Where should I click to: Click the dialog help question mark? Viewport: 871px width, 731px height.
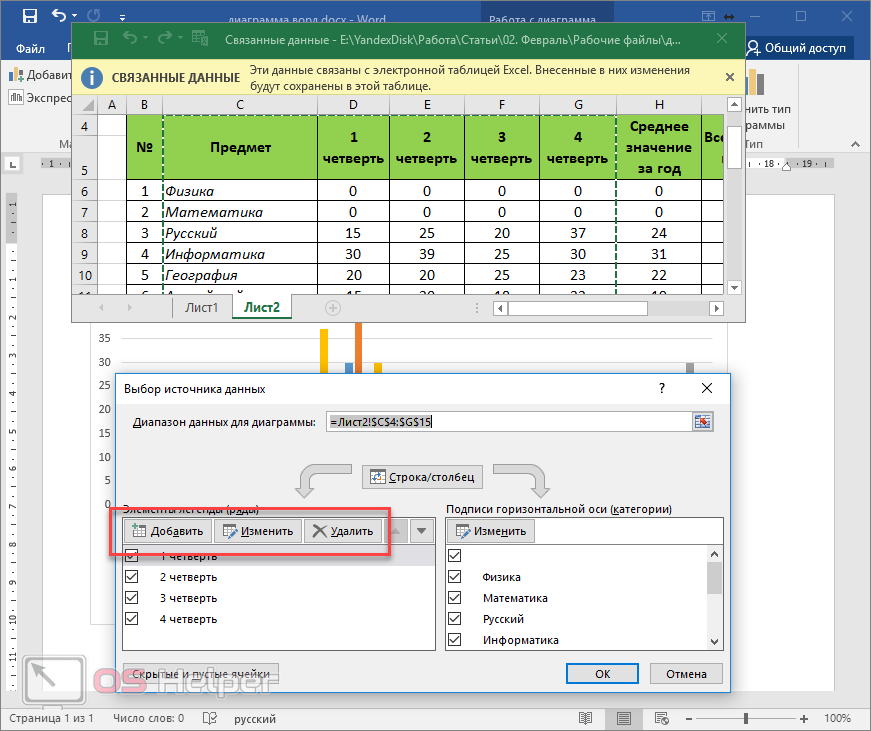click(x=661, y=388)
